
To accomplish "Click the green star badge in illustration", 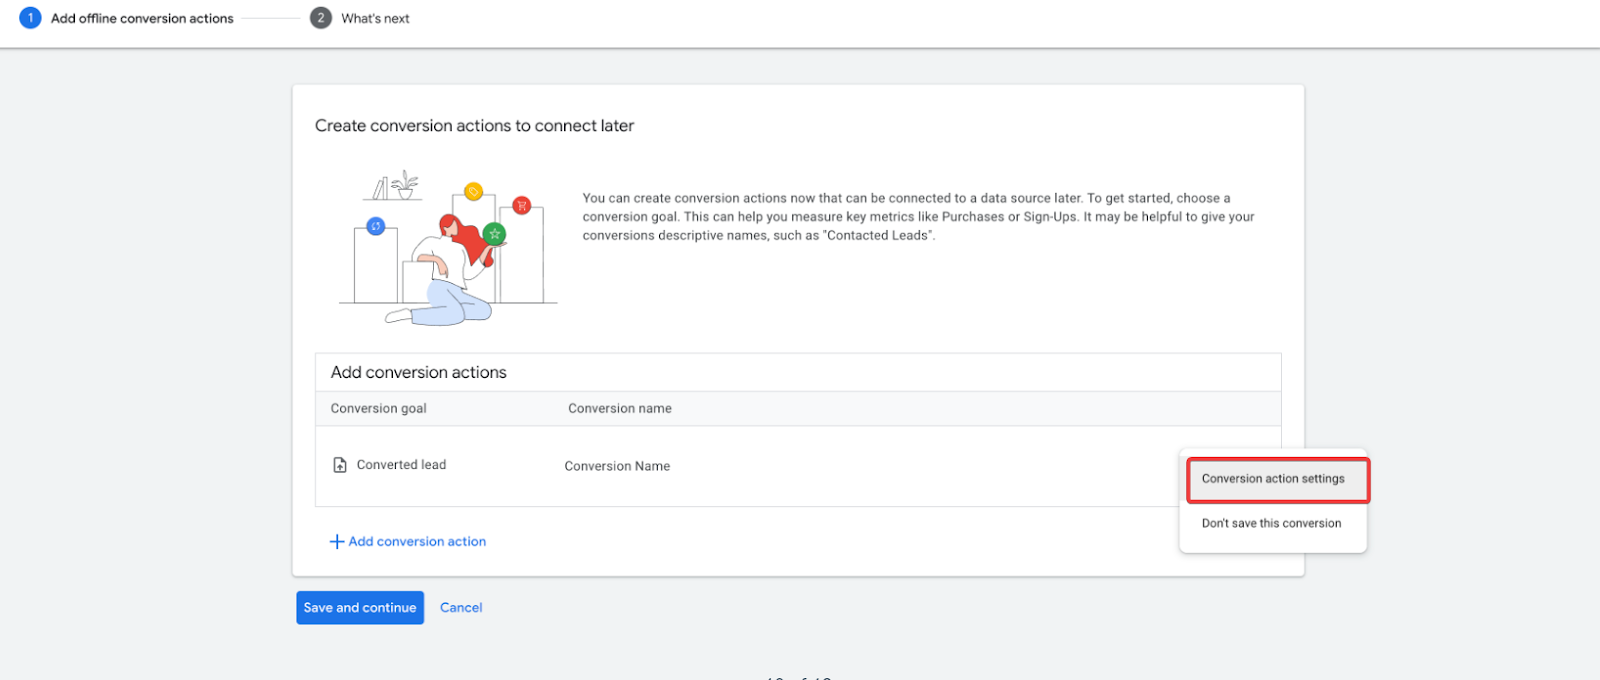I will (x=494, y=234).
